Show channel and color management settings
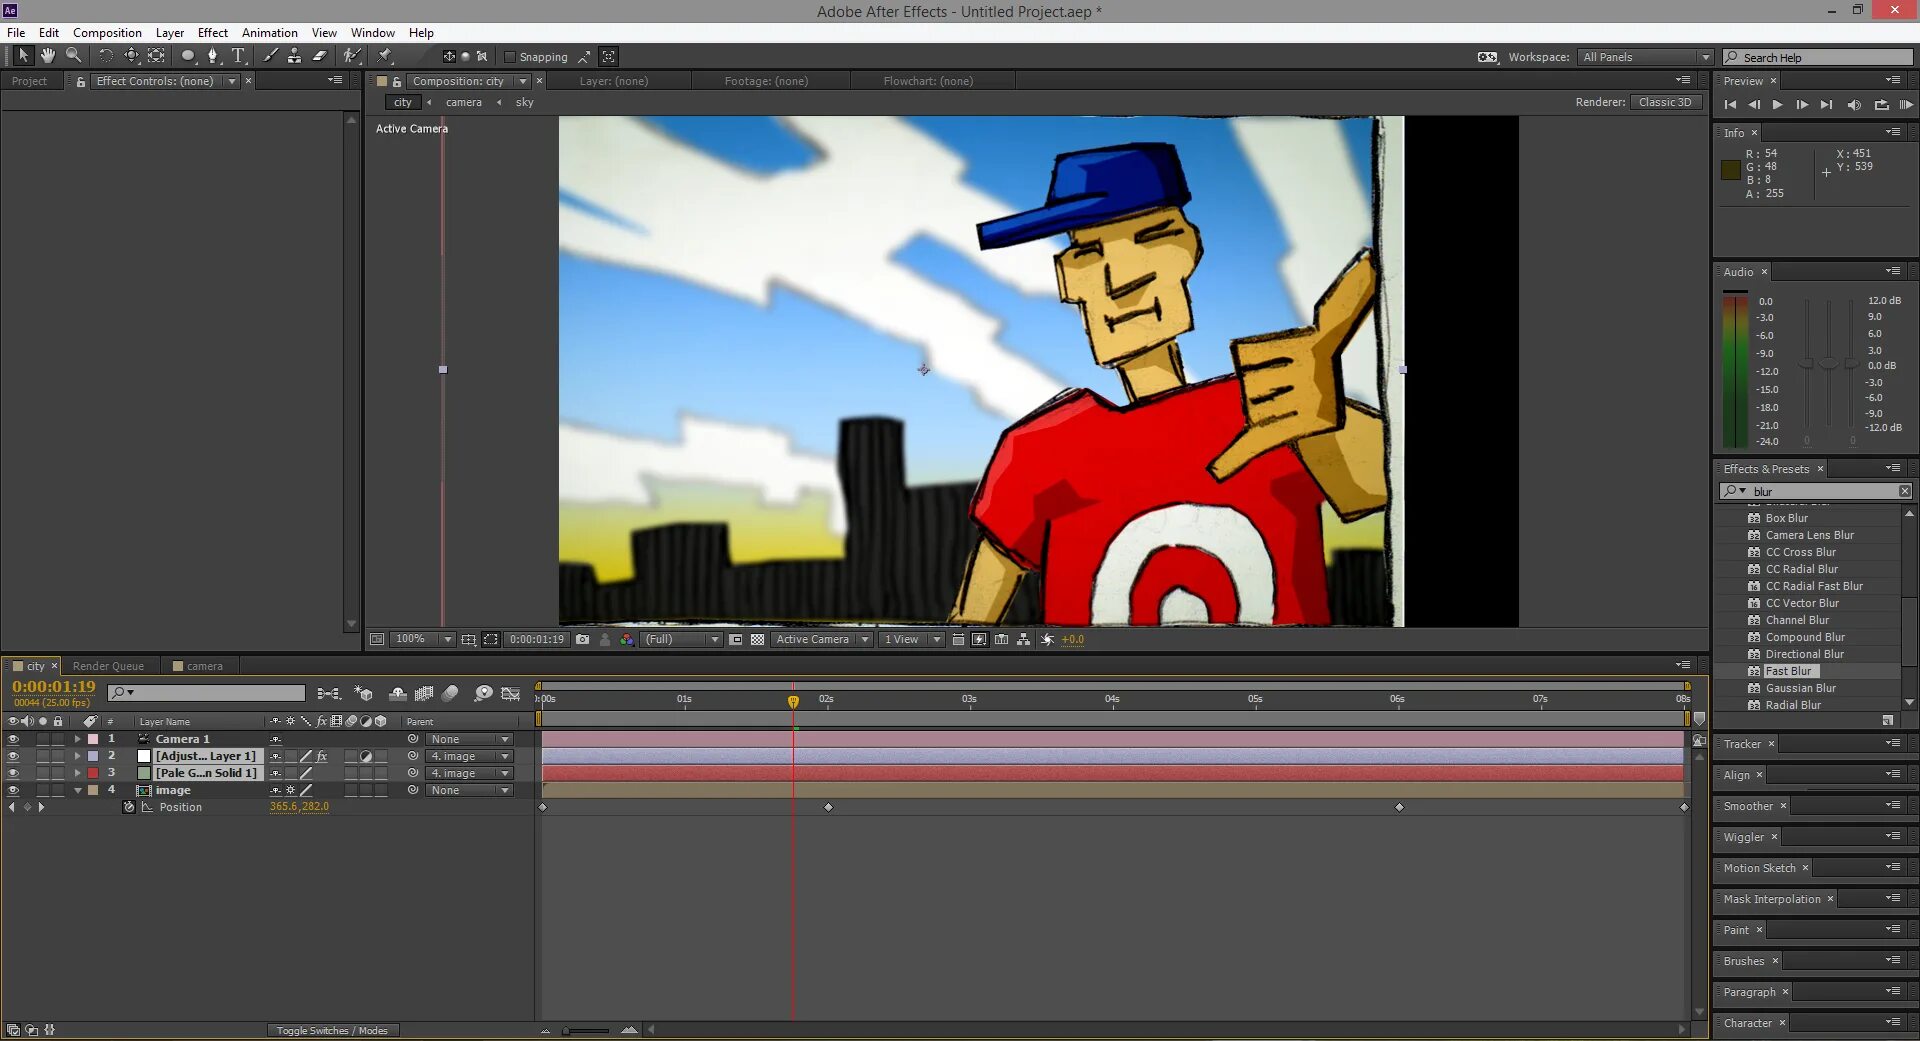 tap(627, 639)
